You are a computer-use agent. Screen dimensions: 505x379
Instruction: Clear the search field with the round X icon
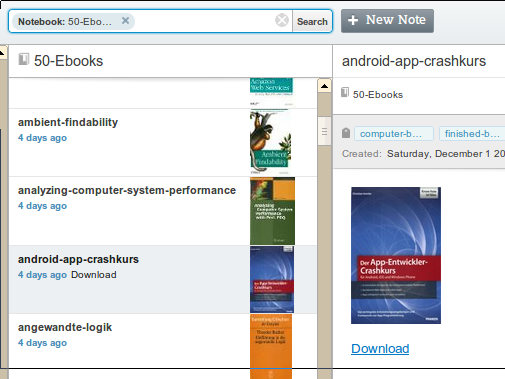pyautogui.click(x=282, y=21)
